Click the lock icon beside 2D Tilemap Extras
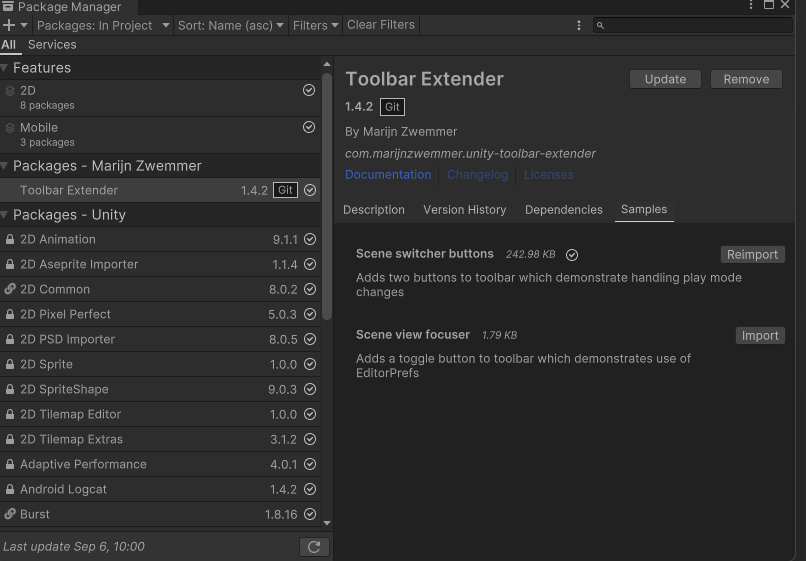 click(10, 439)
